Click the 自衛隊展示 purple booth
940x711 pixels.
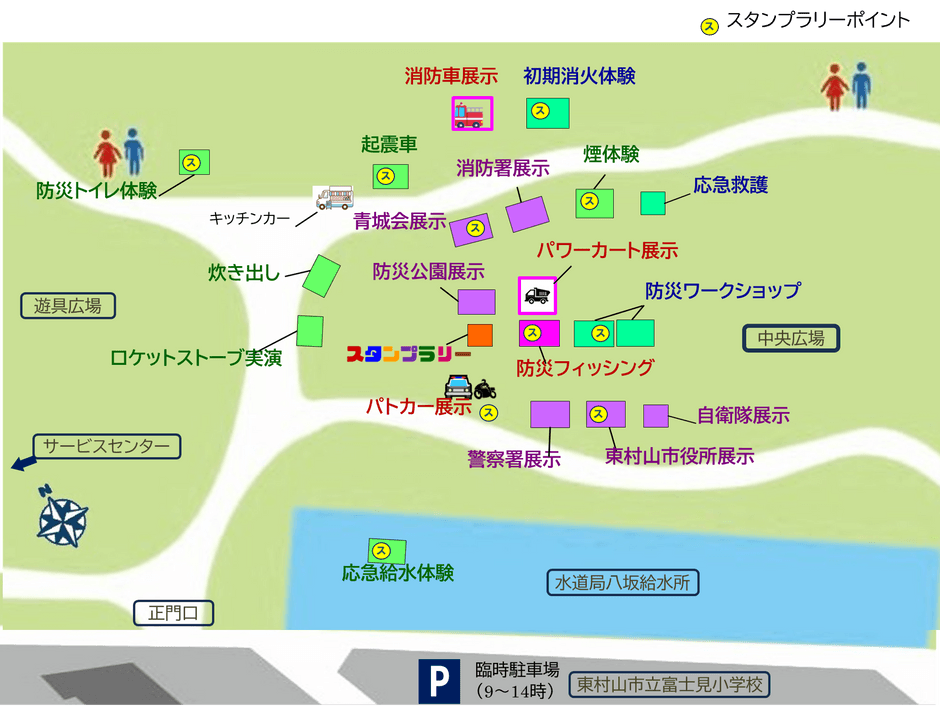point(656,416)
